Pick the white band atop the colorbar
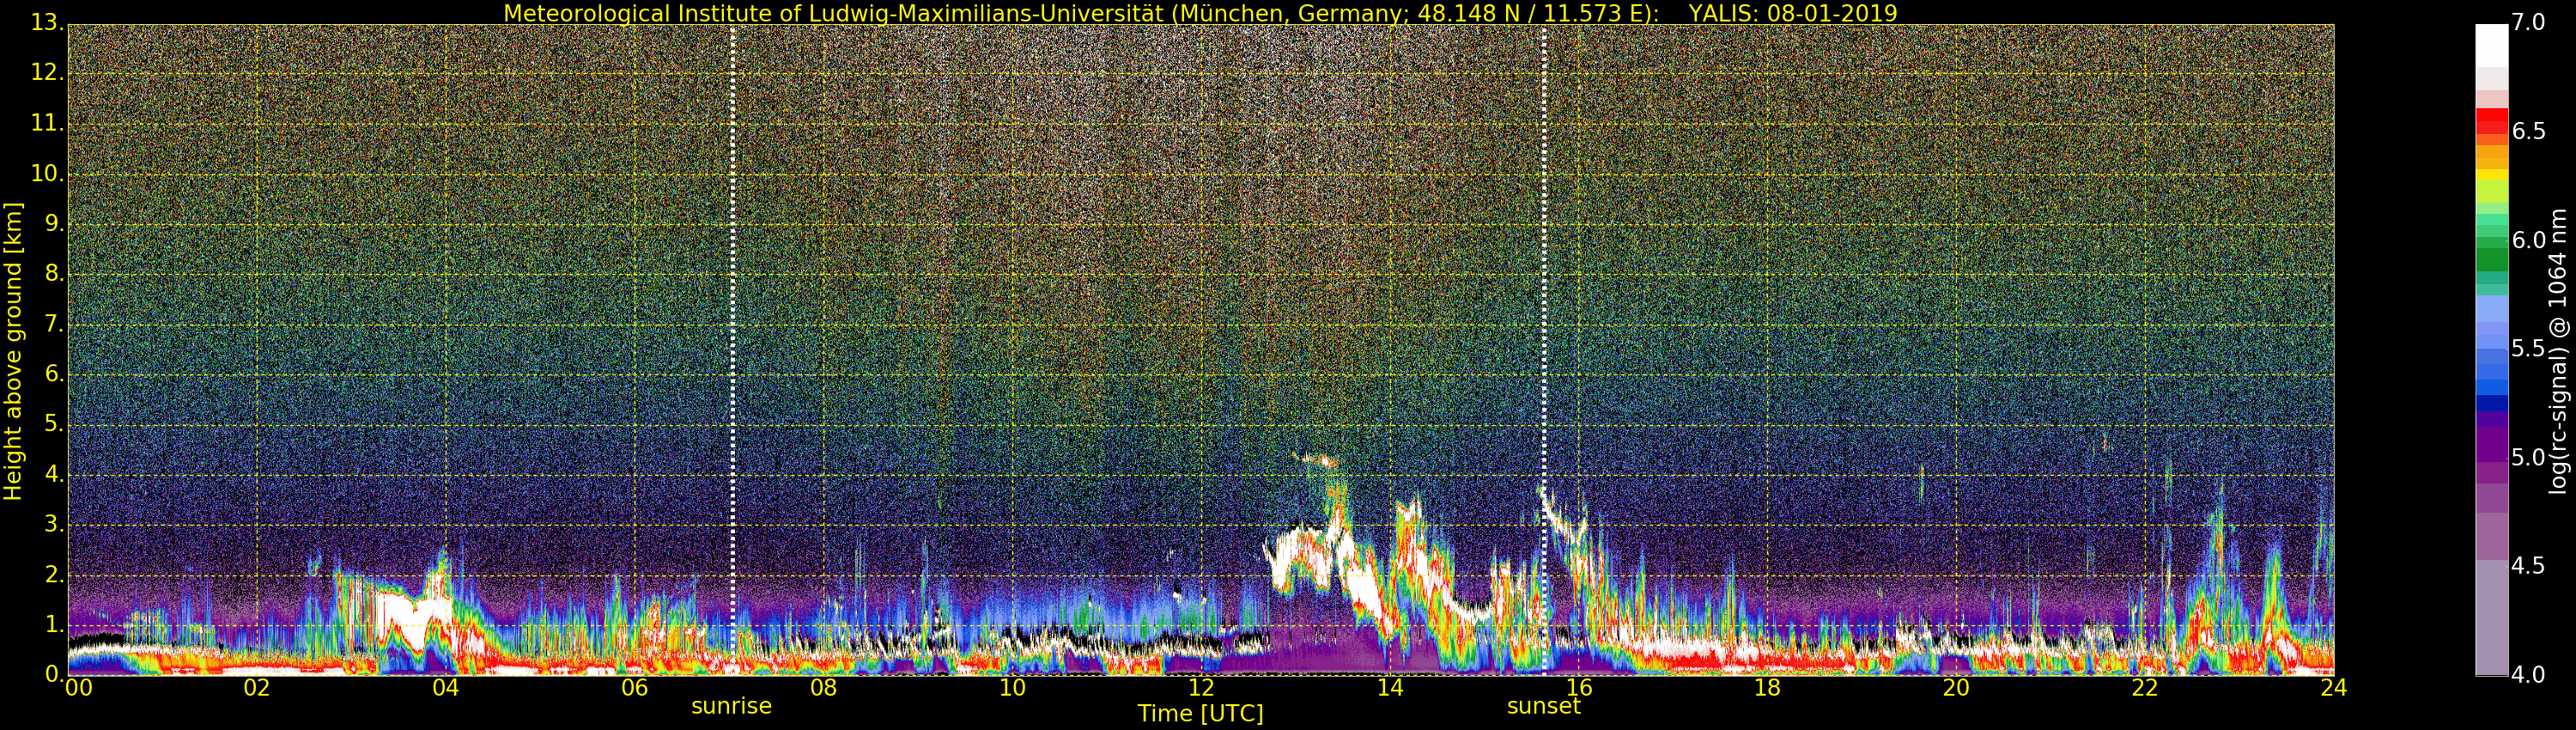2576x730 pixels. tap(2491, 46)
